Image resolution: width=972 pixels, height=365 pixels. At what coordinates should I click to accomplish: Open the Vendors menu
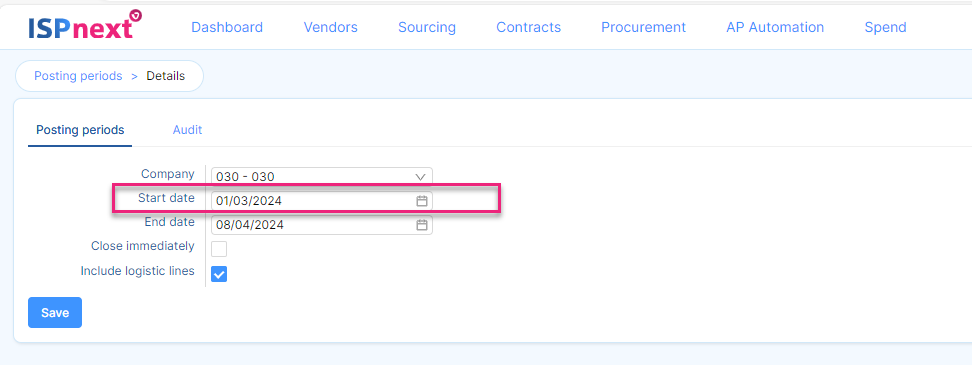point(330,27)
